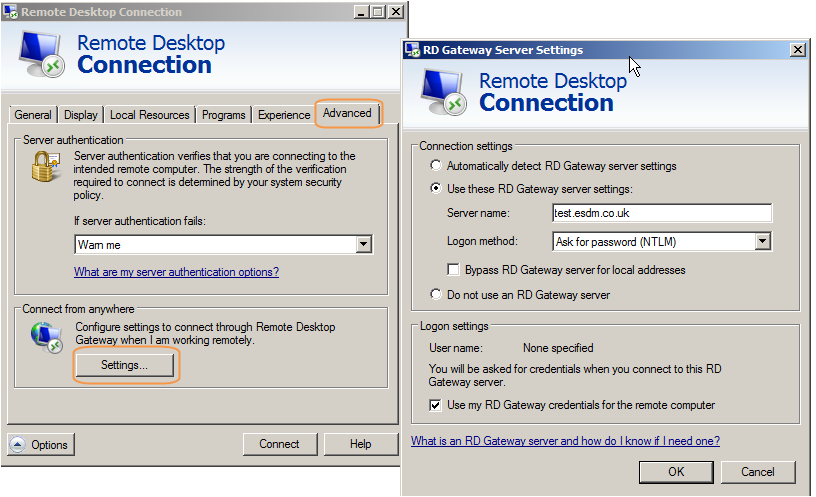
Task: Click the 'User name:' label
Action: (x=456, y=348)
